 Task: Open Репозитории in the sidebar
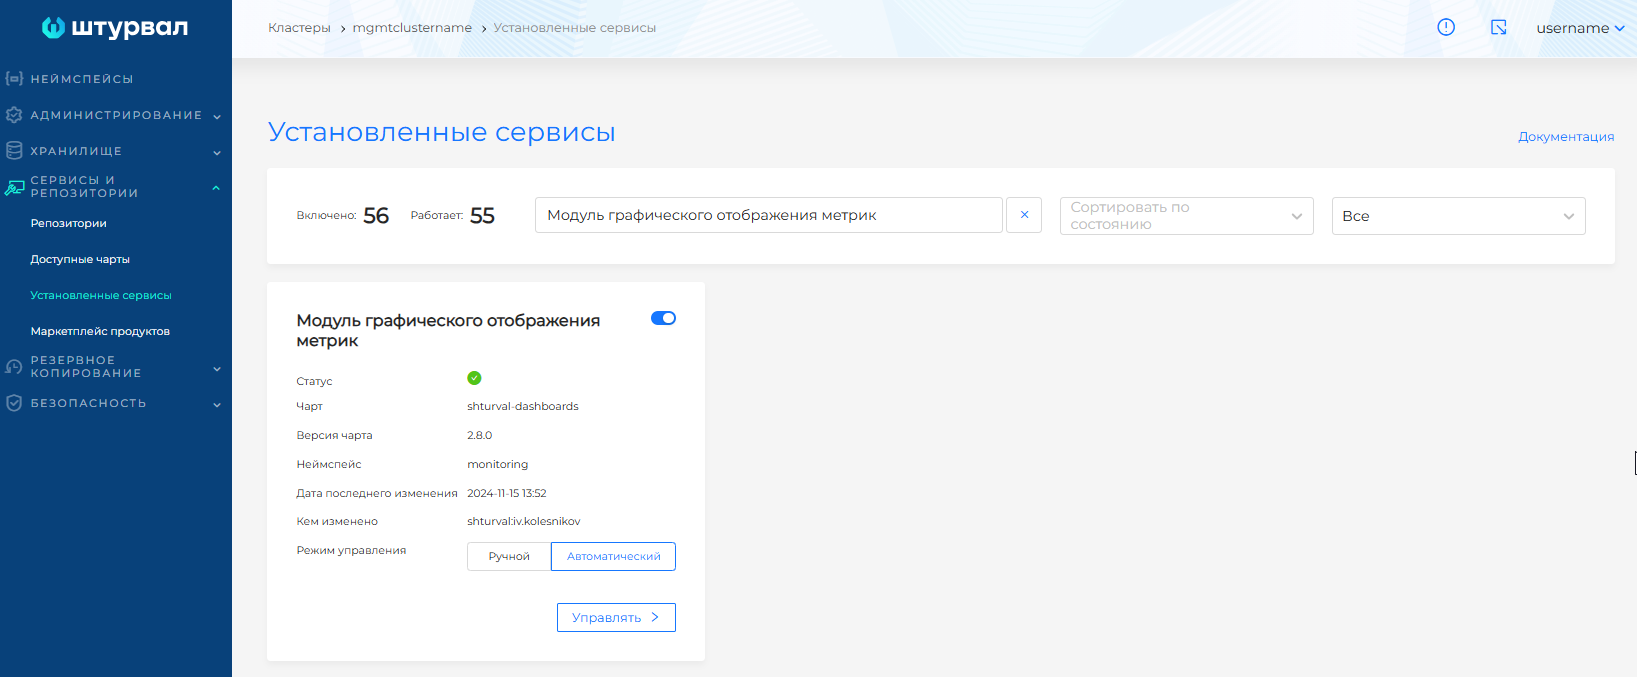(68, 223)
